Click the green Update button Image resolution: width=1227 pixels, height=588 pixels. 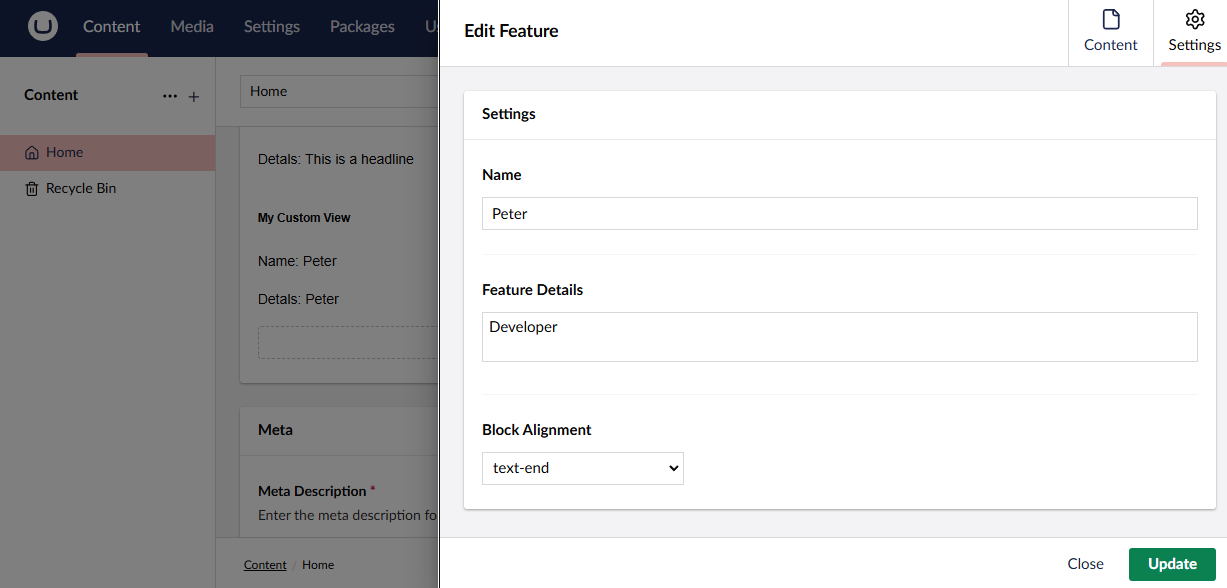click(1172, 564)
